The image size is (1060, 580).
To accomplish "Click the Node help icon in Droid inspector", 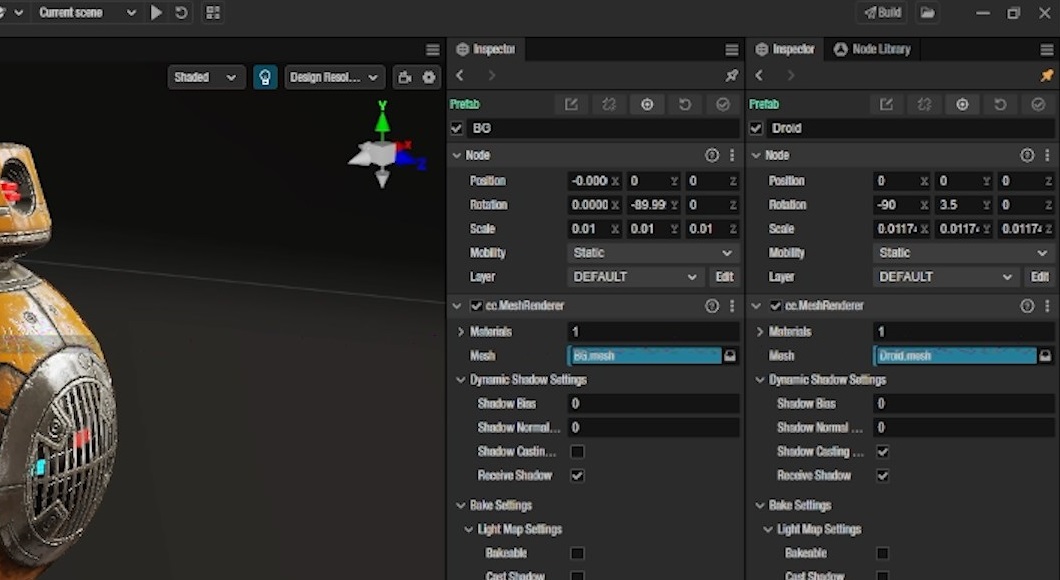I will [1026, 155].
